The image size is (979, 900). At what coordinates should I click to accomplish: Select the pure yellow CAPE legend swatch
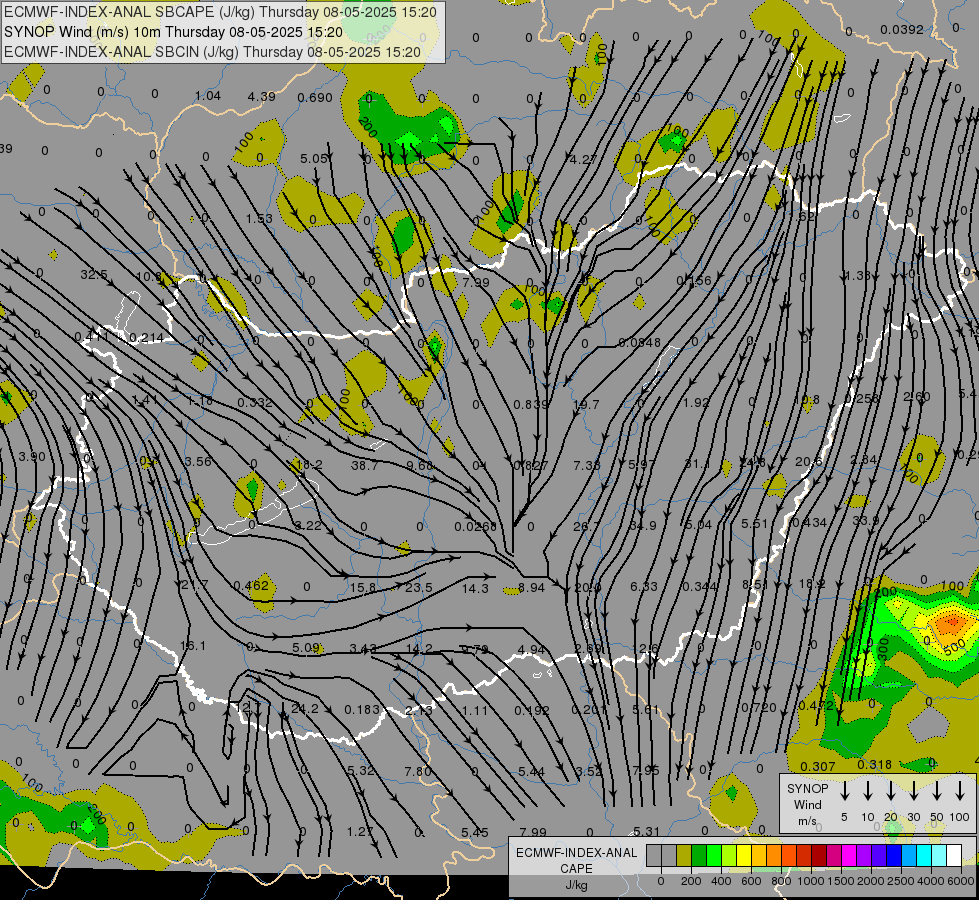tap(744, 856)
